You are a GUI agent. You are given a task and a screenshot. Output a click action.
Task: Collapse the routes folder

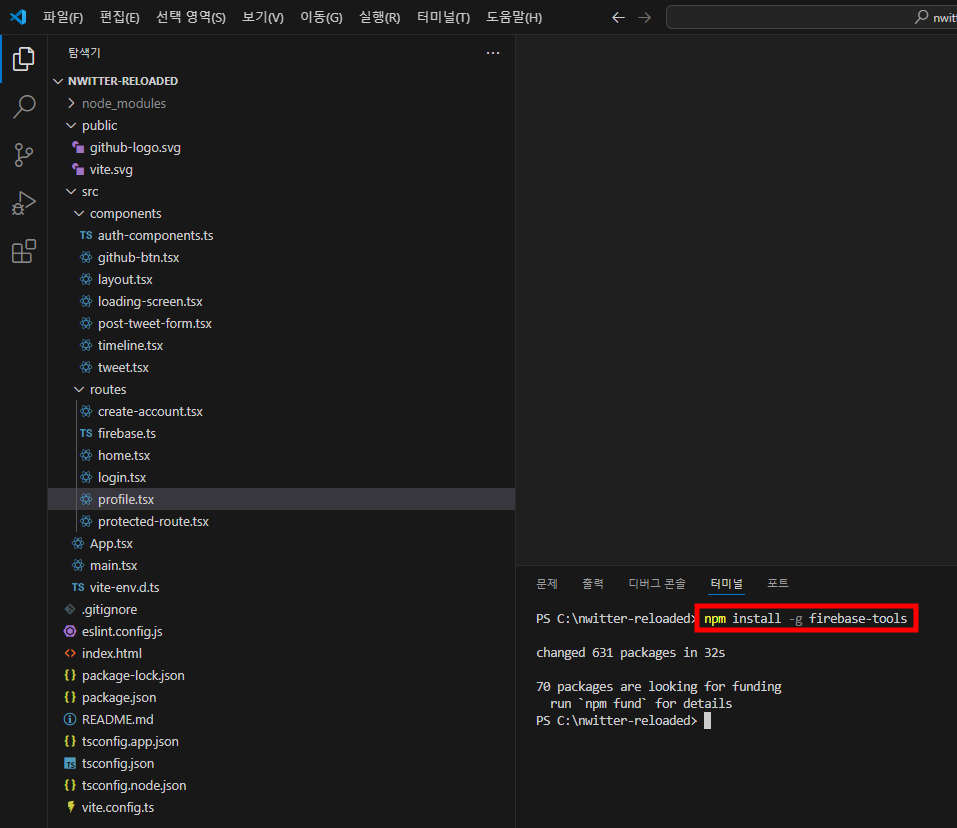point(281,389)
